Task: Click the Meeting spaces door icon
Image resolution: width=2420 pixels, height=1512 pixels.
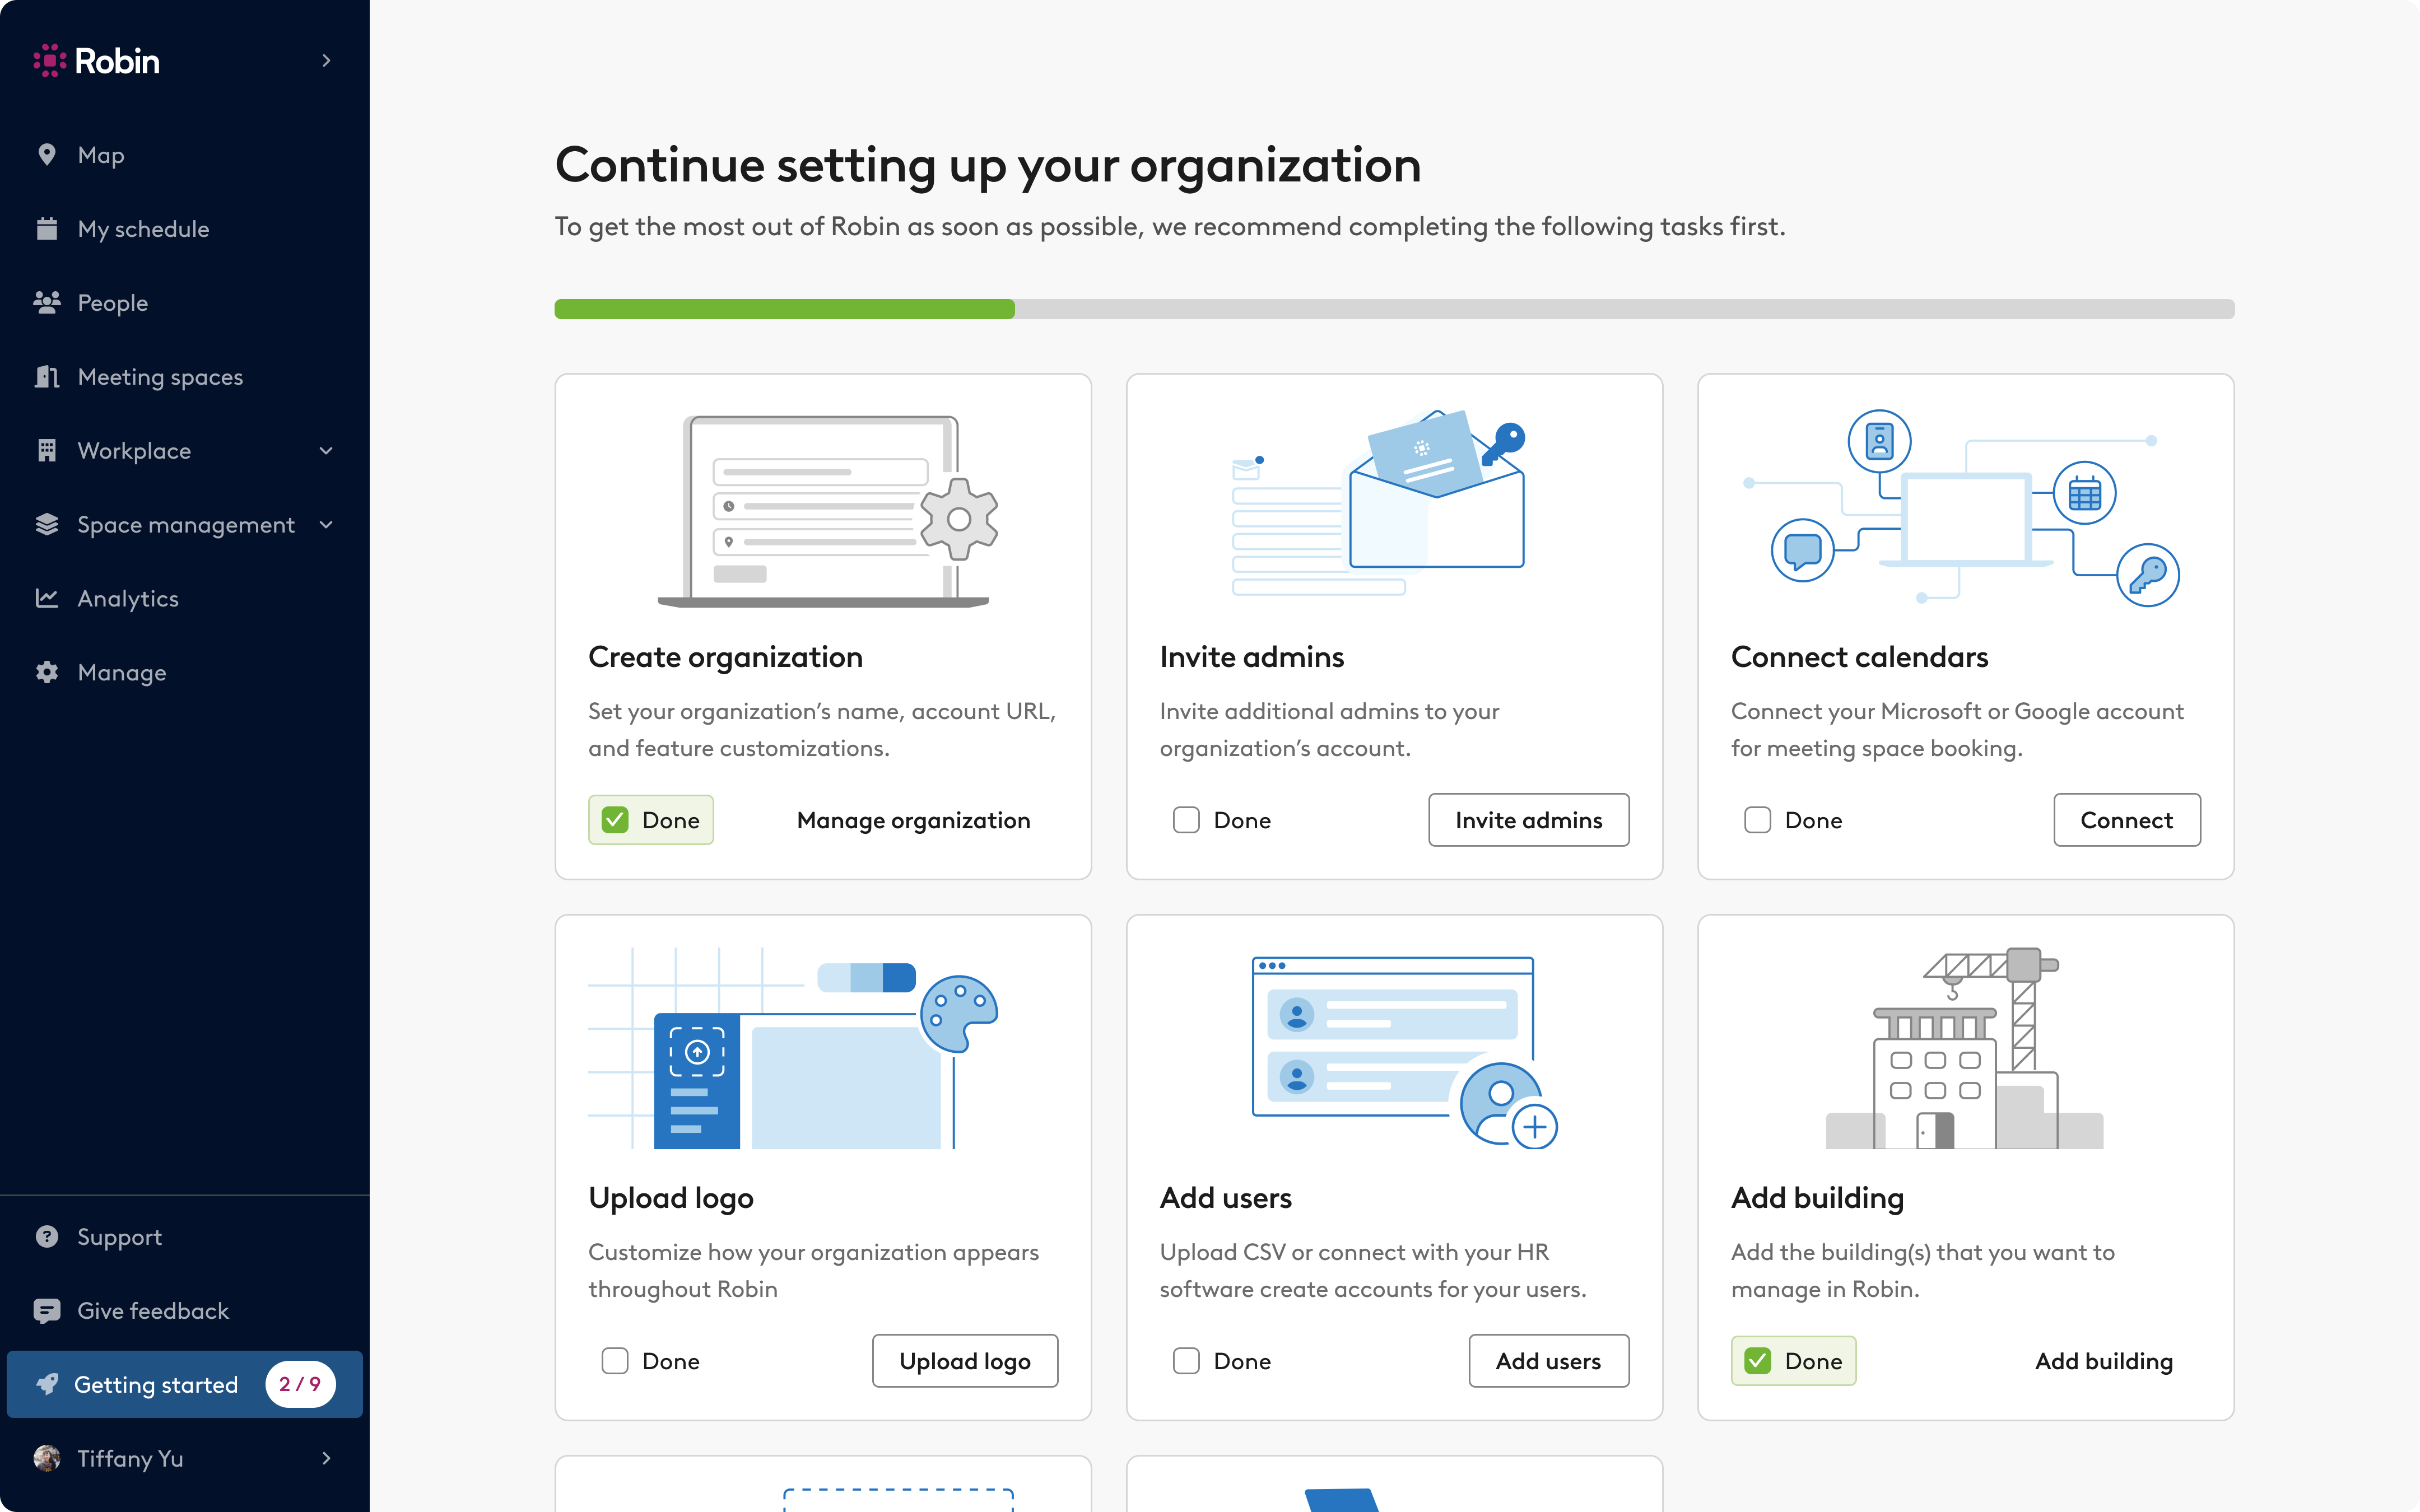Action: click(x=47, y=376)
